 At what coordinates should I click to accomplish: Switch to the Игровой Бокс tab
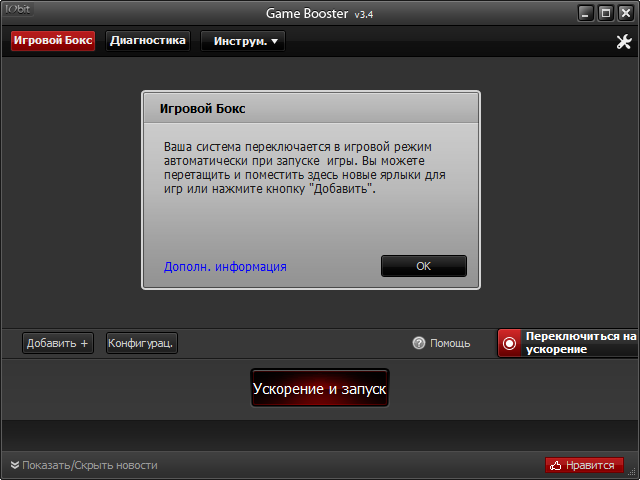53,41
